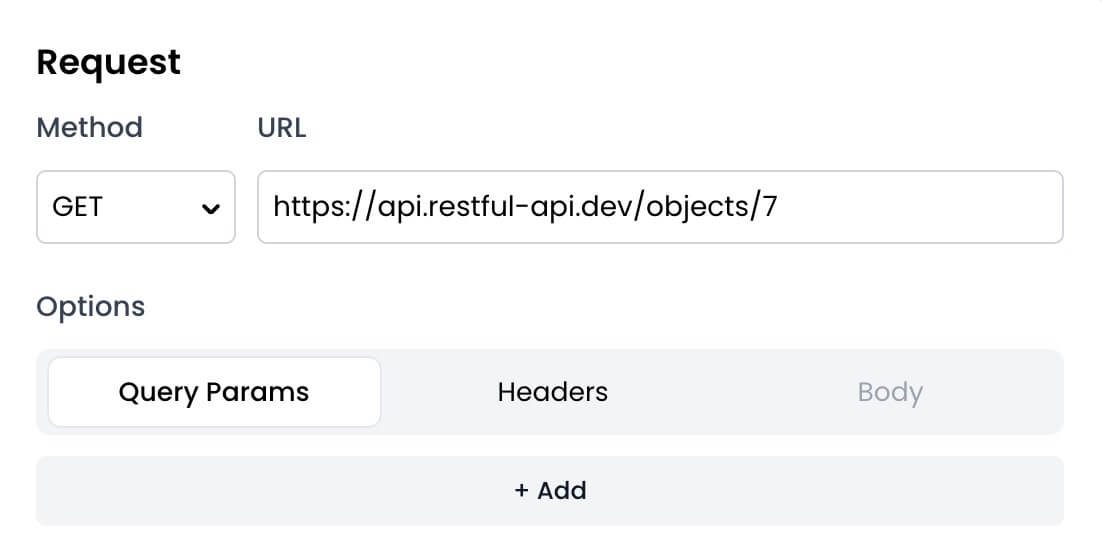Open the Method dropdown showing GET
Screen dimensions: 1102x558
coord(136,207)
